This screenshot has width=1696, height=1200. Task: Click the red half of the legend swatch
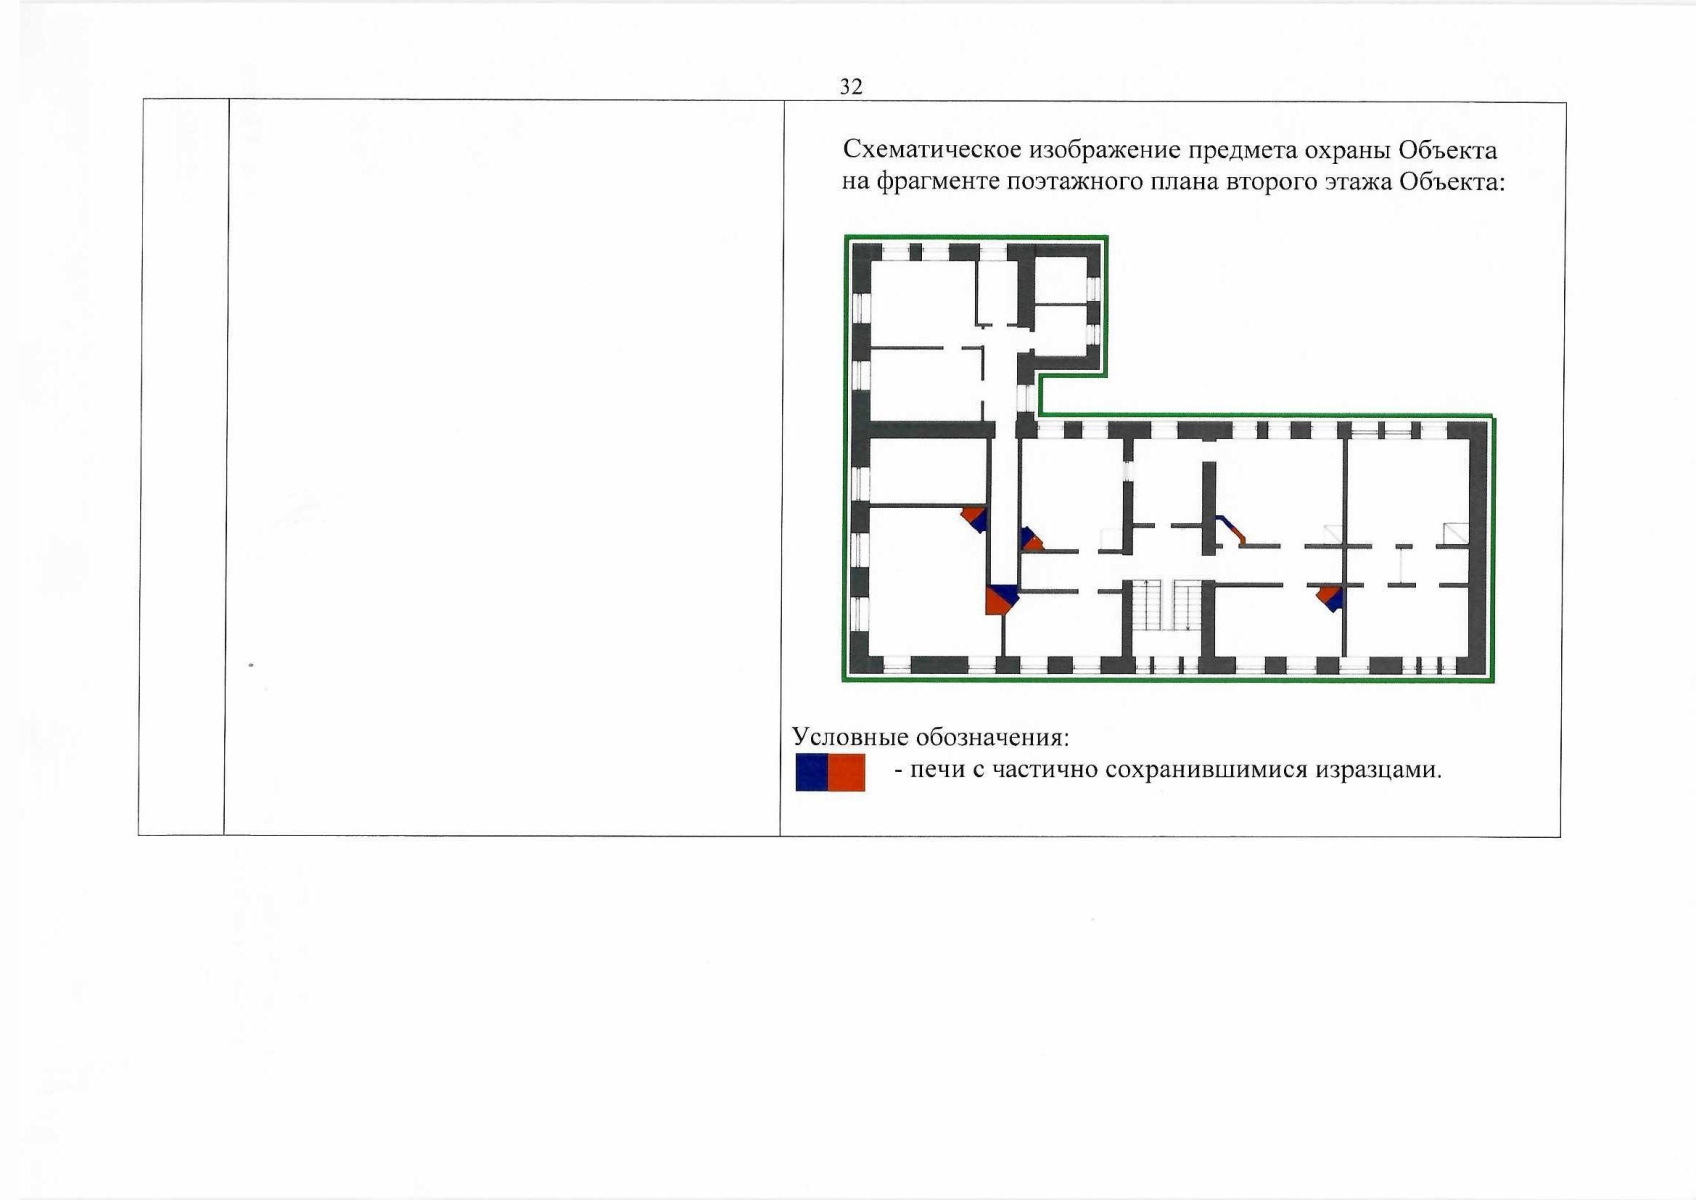pos(847,773)
